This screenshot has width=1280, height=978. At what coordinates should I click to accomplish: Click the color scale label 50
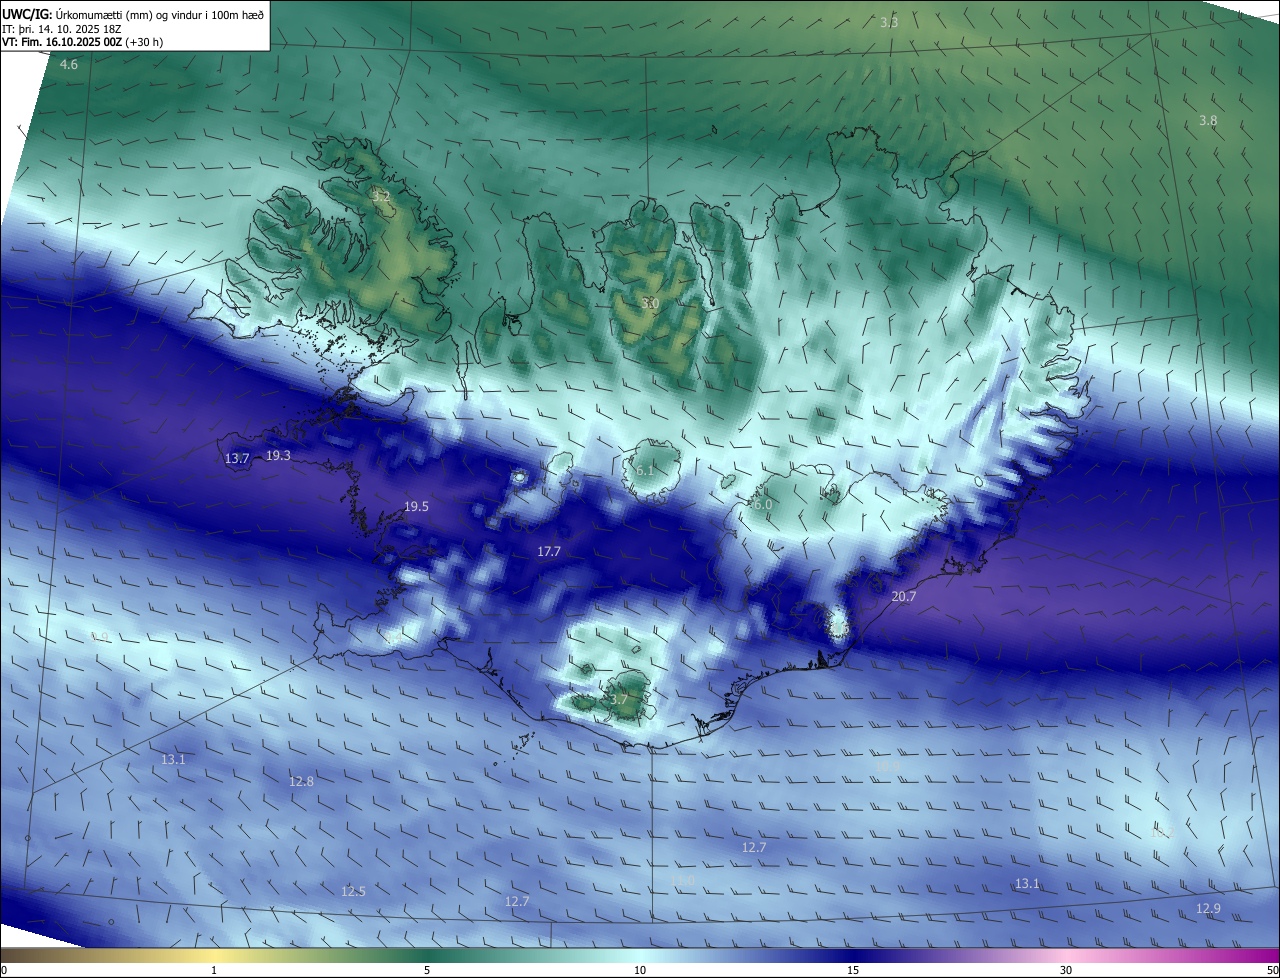coord(1272,970)
